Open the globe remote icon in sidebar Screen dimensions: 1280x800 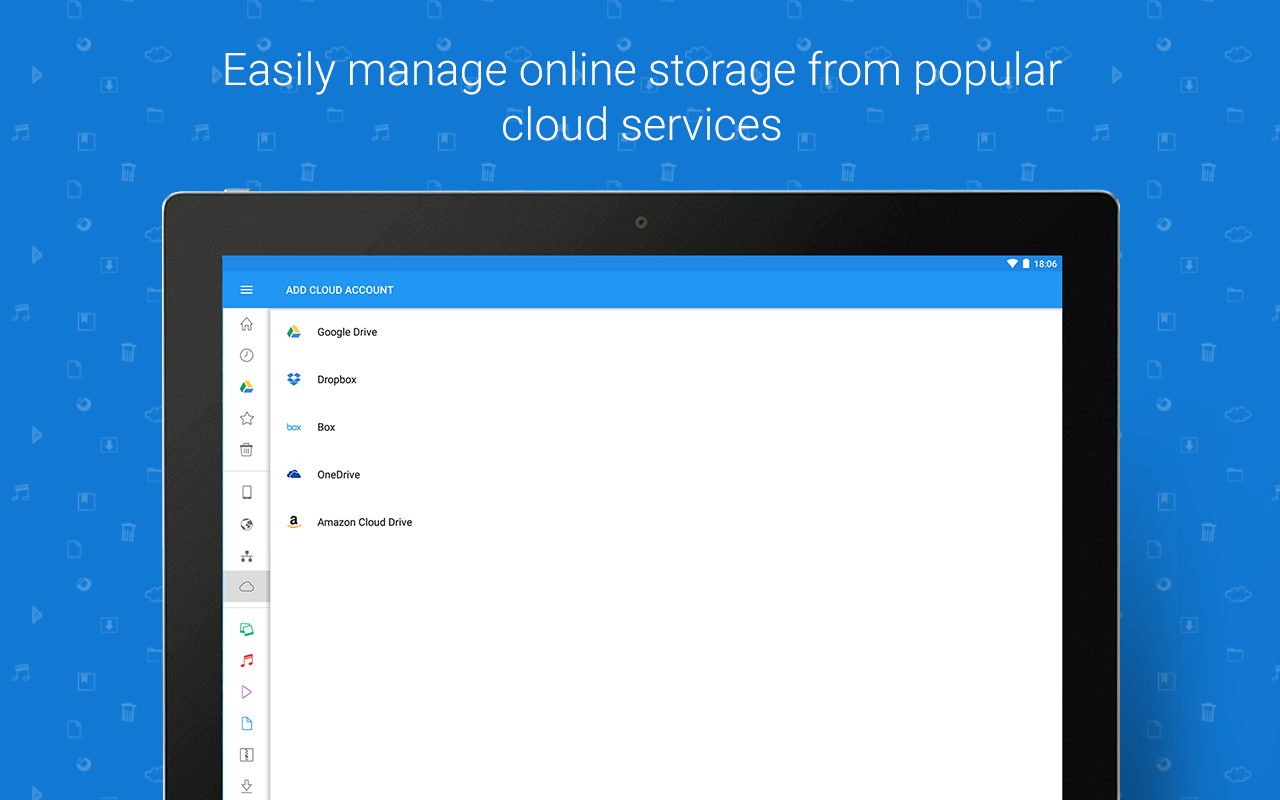click(247, 524)
